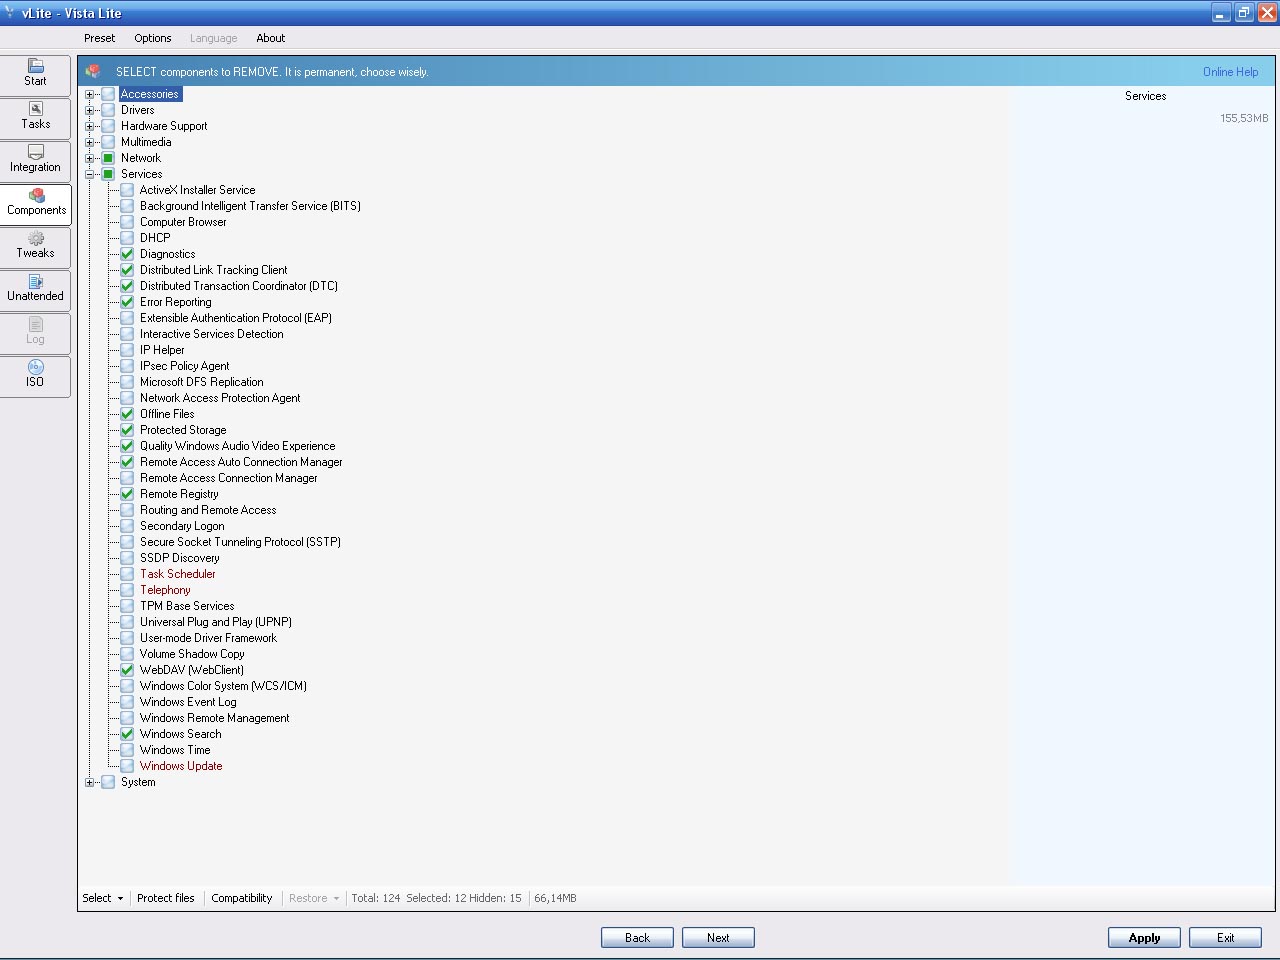Tick the Windows Update checkbox

pos(127,766)
